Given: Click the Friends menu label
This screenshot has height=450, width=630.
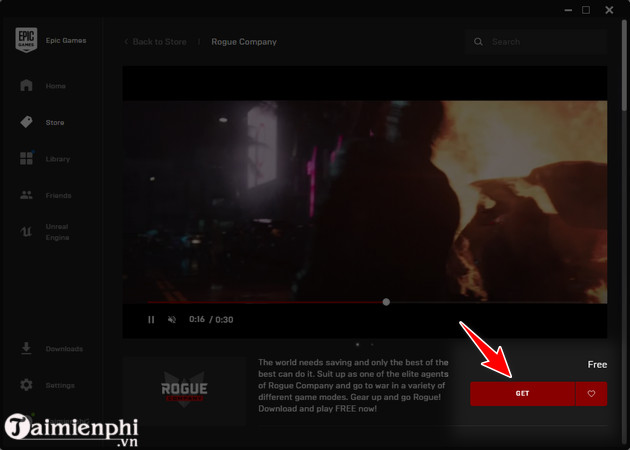Looking at the screenshot, I should [x=58, y=196].
